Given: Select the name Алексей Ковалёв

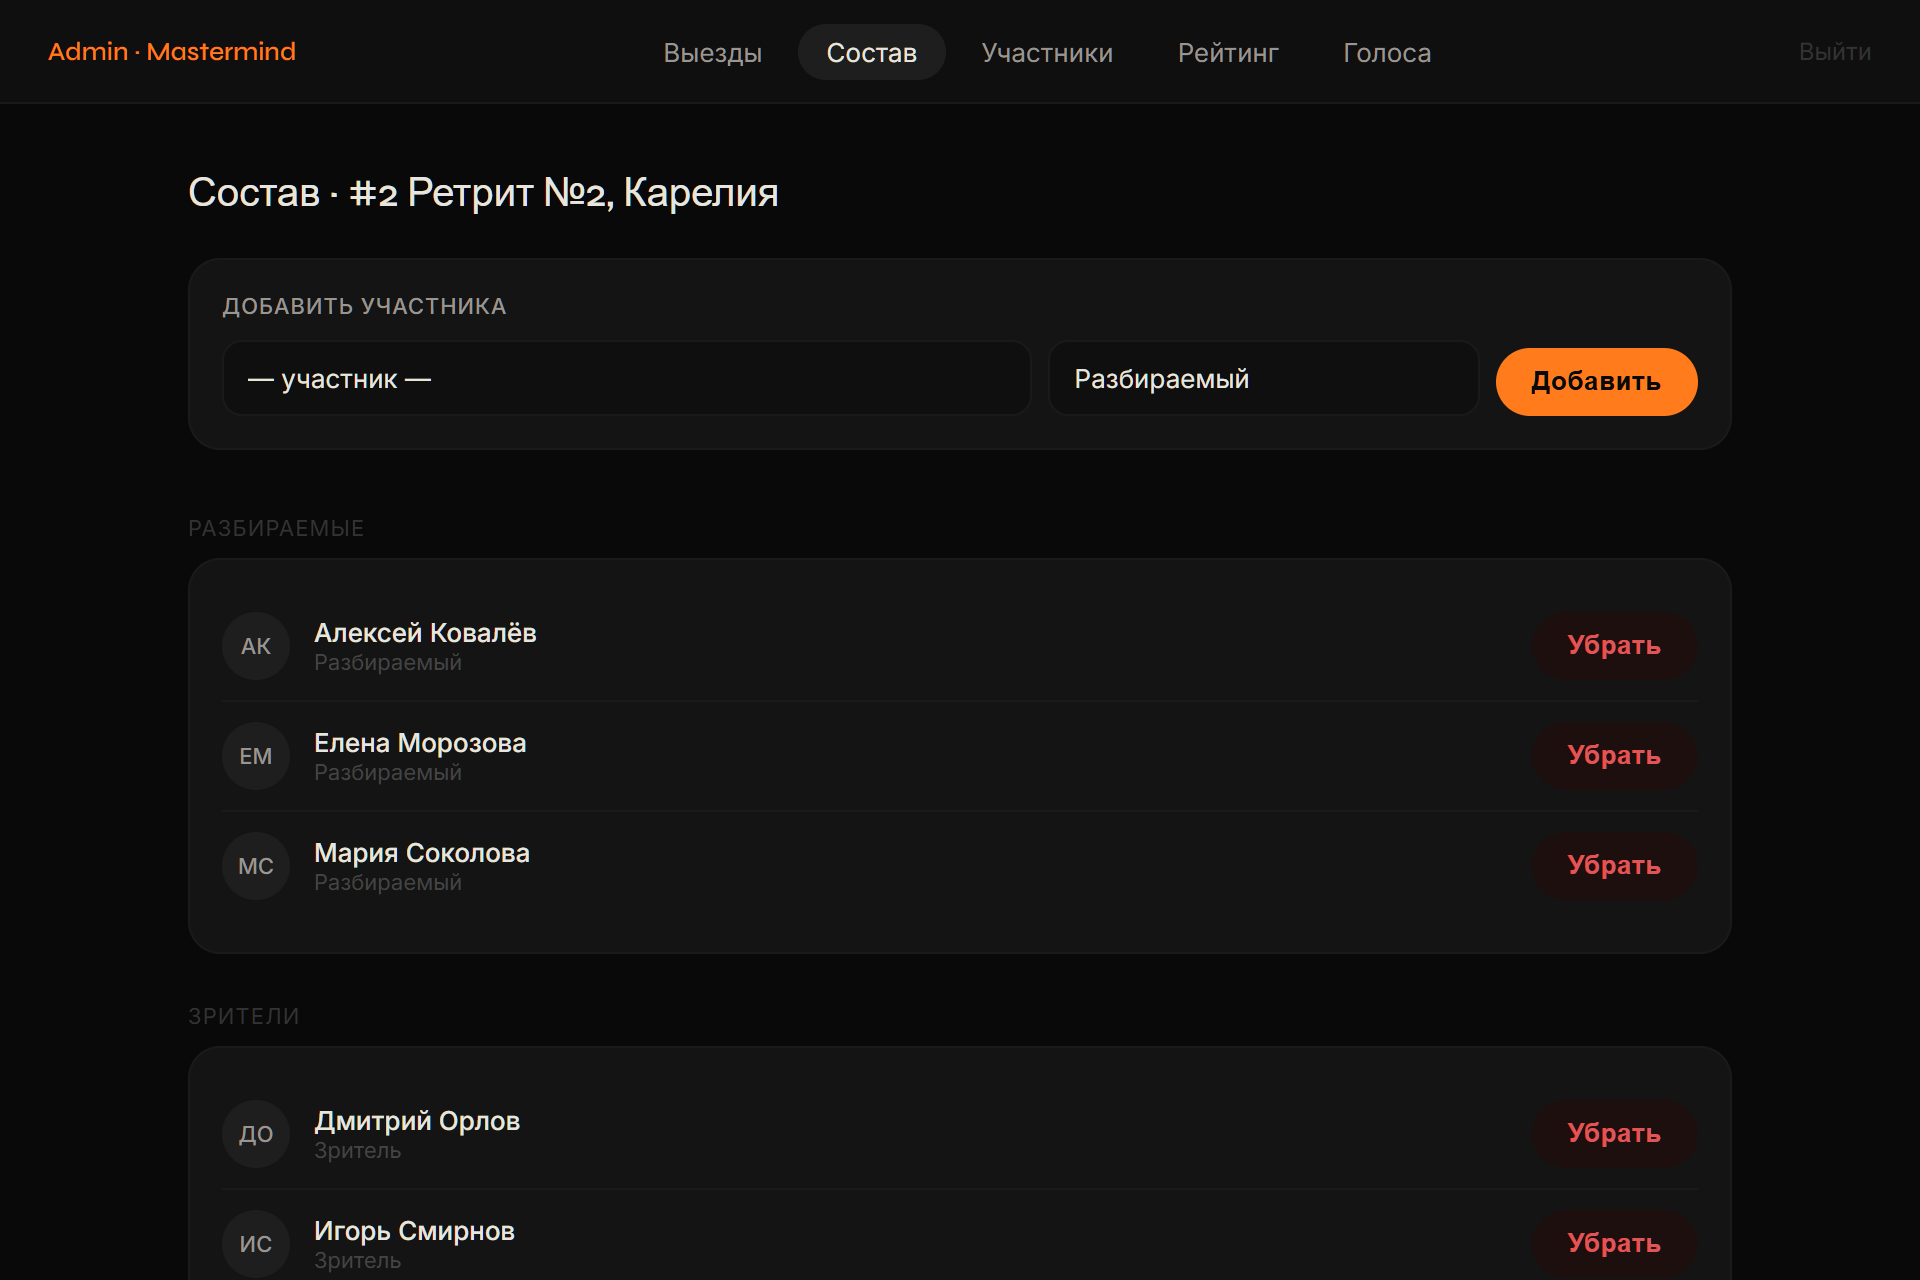Looking at the screenshot, I should 425,633.
